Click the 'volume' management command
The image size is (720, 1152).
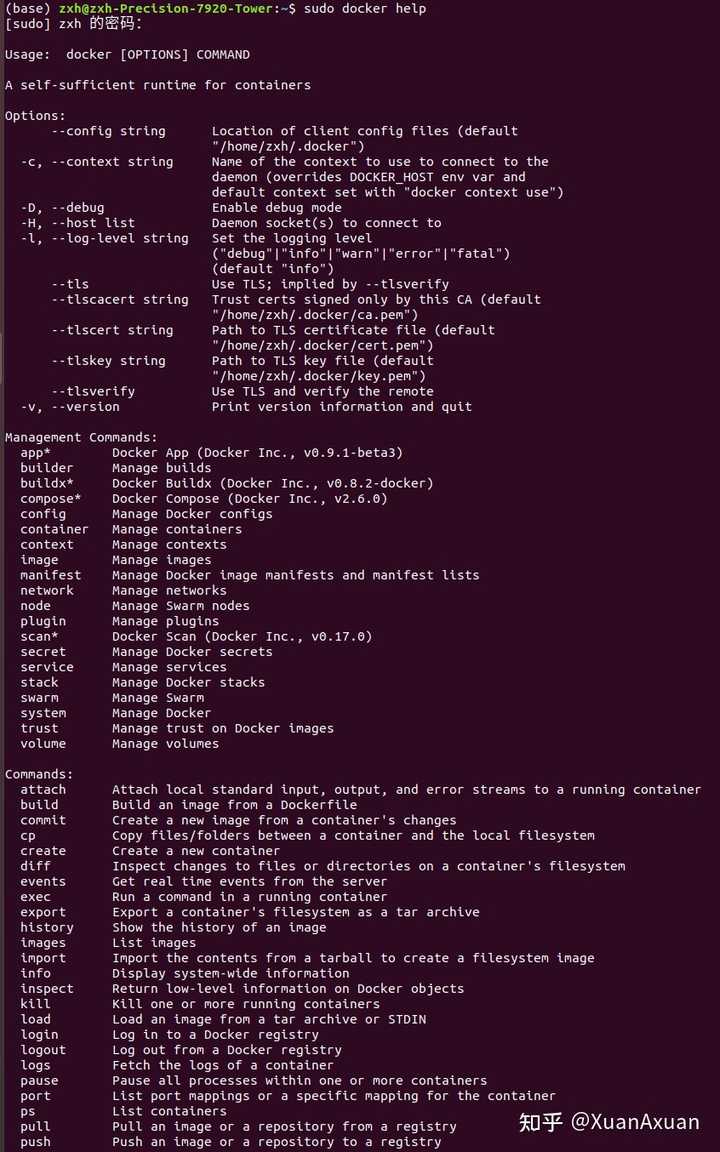[x=43, y=744]
